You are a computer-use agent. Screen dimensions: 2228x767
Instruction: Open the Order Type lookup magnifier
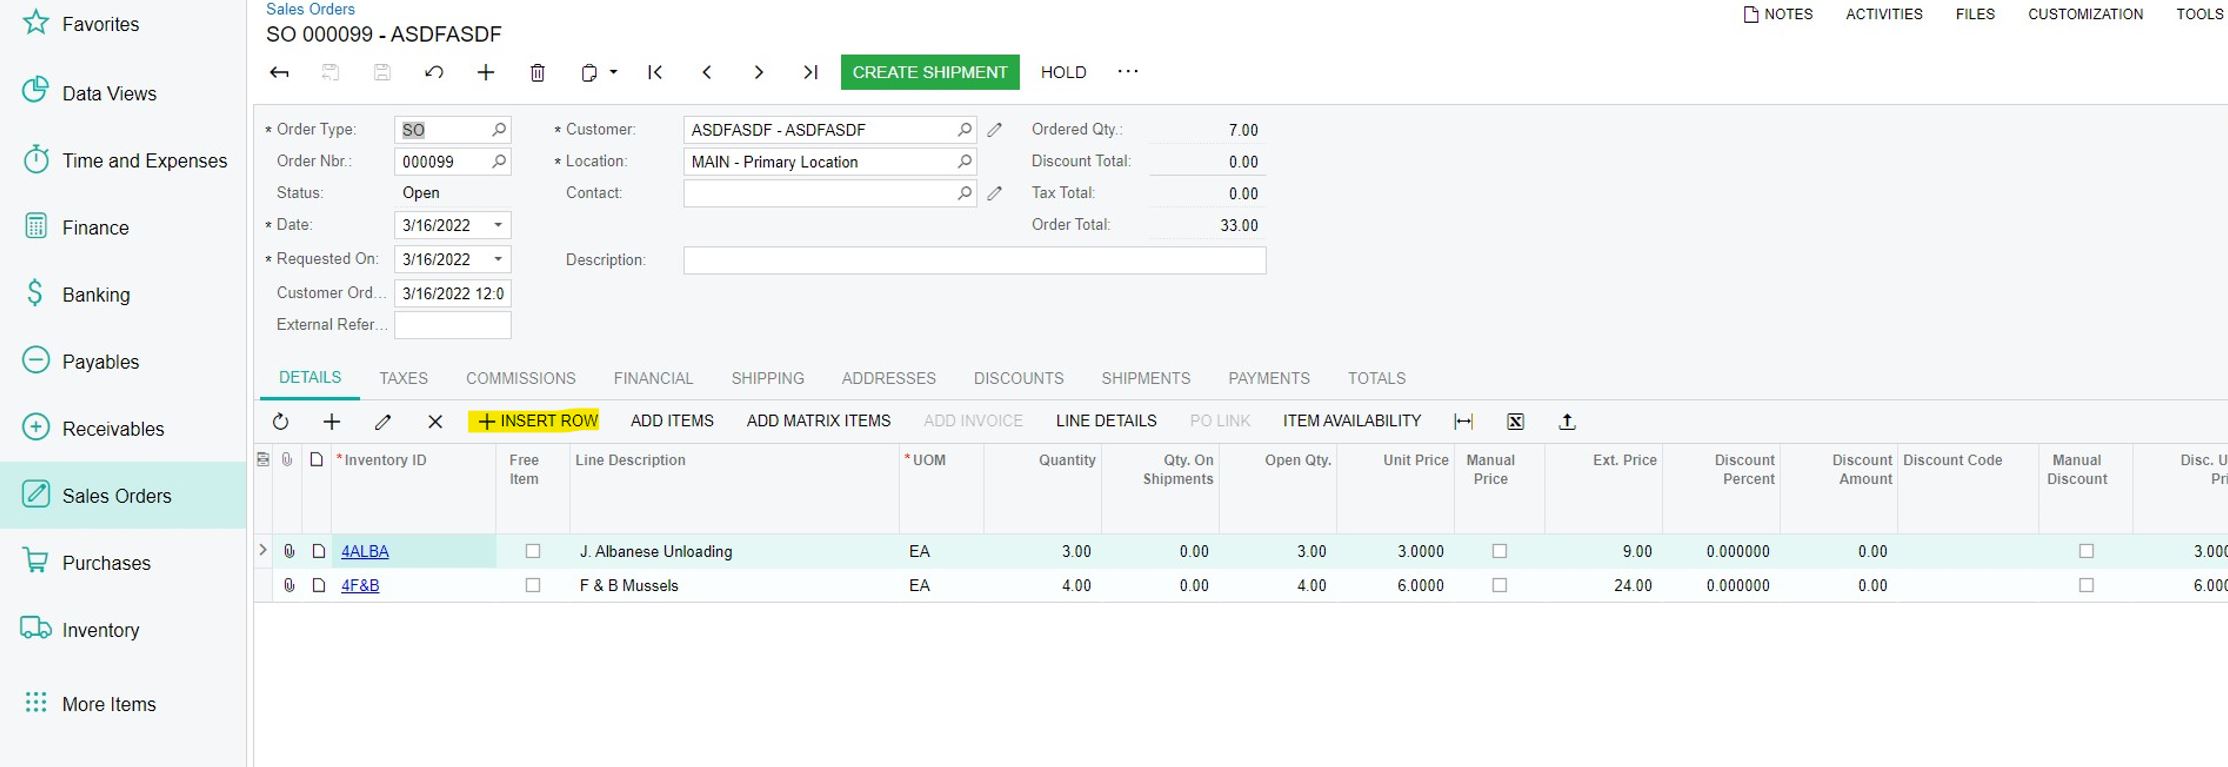tap(499, 130)
